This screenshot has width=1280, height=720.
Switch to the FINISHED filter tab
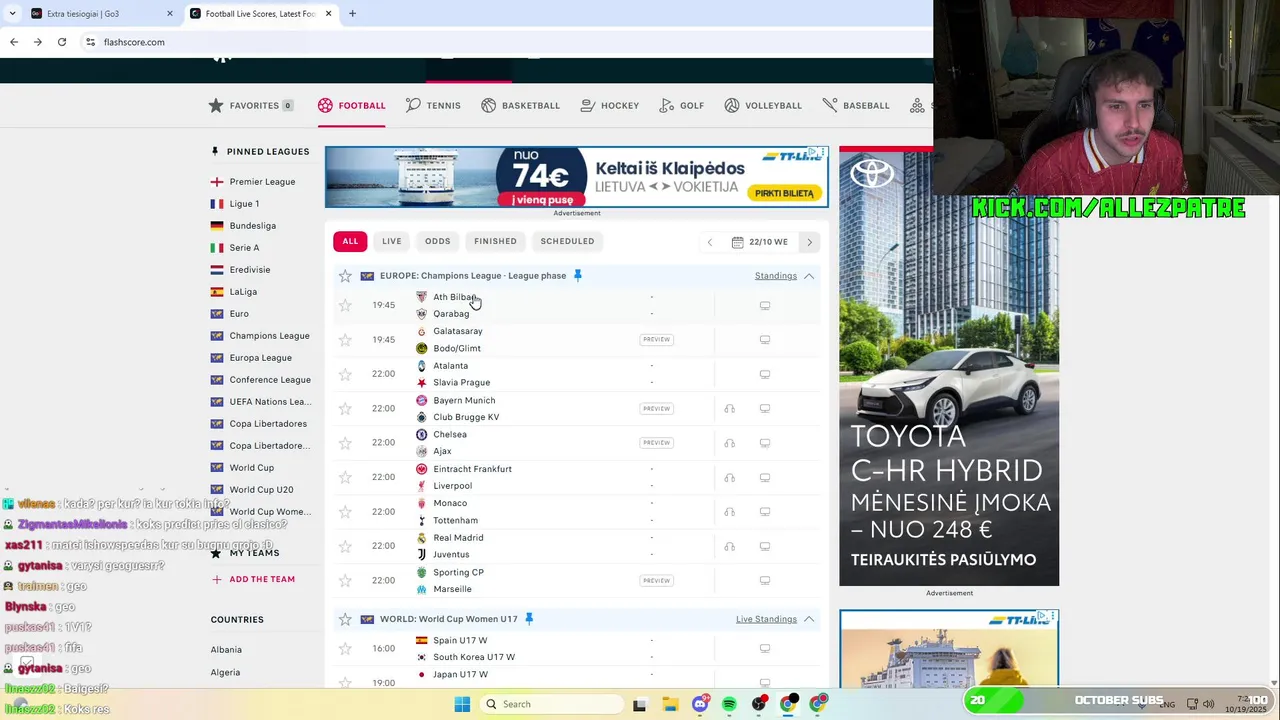pos(496,241)
